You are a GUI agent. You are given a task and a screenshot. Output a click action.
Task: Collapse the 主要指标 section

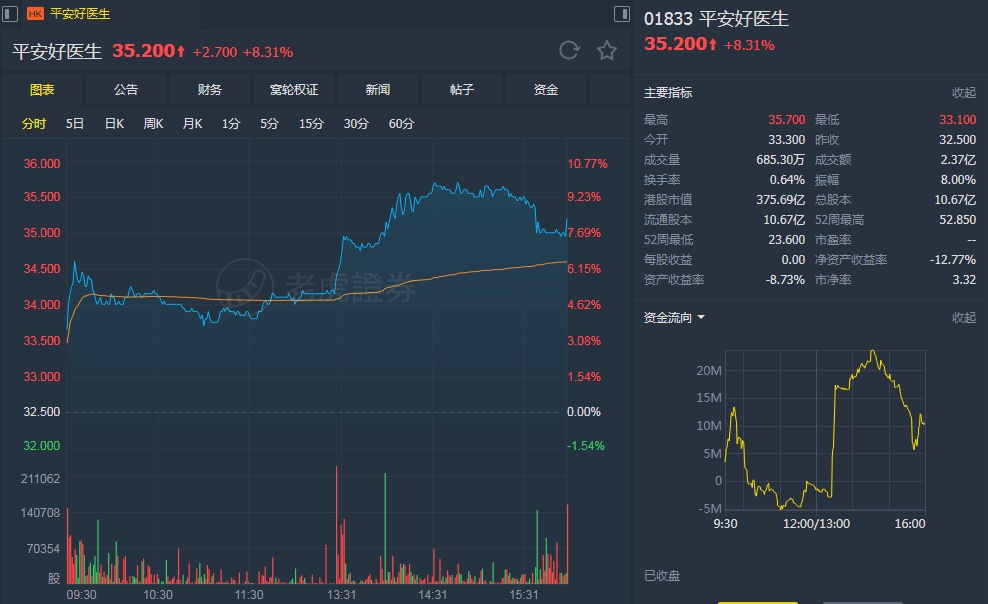[x=964, y=93]
